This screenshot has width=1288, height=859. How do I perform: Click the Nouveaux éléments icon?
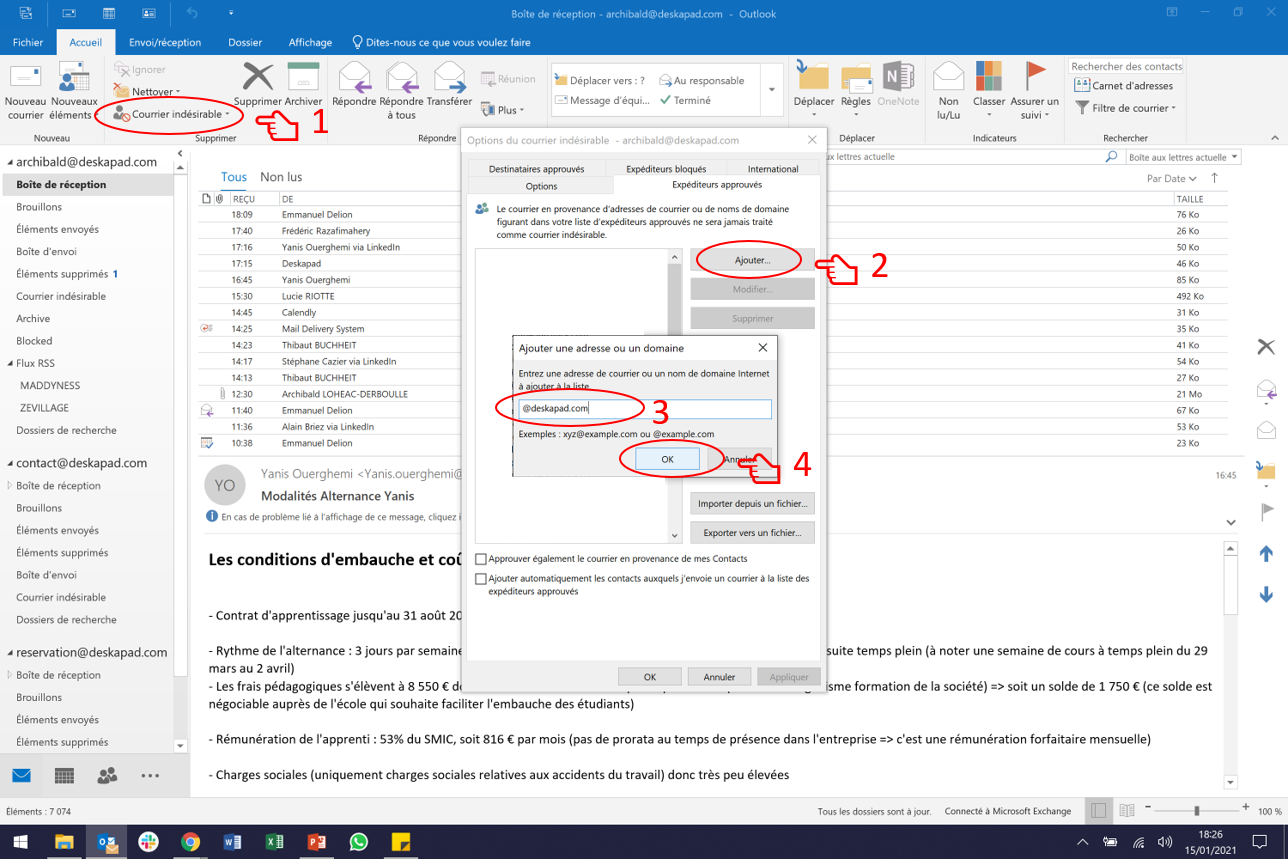tap(74, 79)
